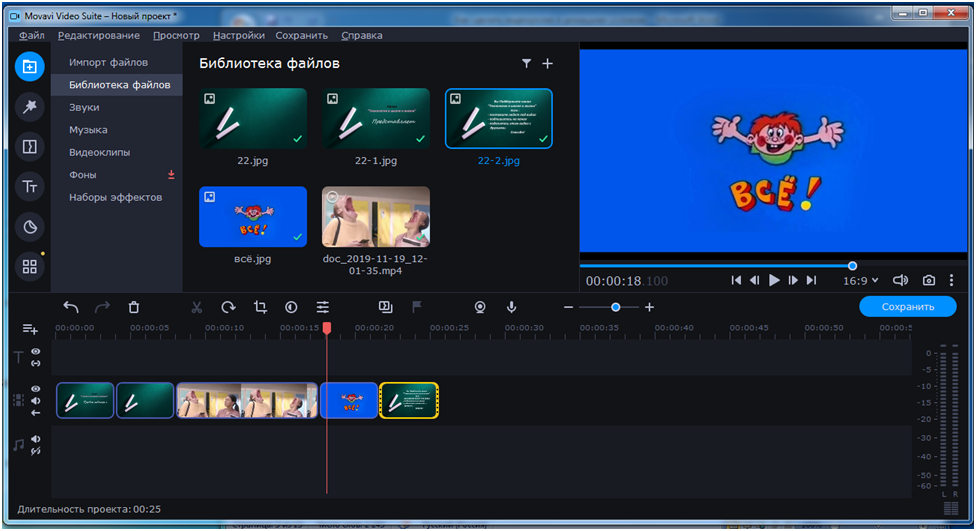
Task: Take a snapshot with camera icon
Action: [929, 280]
